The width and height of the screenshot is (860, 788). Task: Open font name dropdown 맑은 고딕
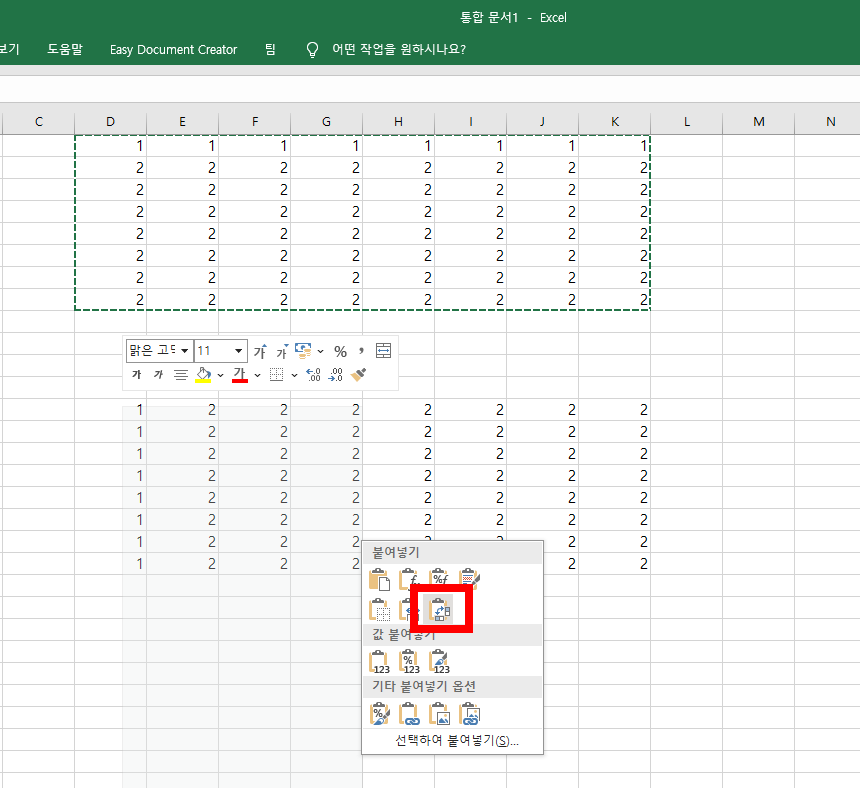tap(185, 351)
